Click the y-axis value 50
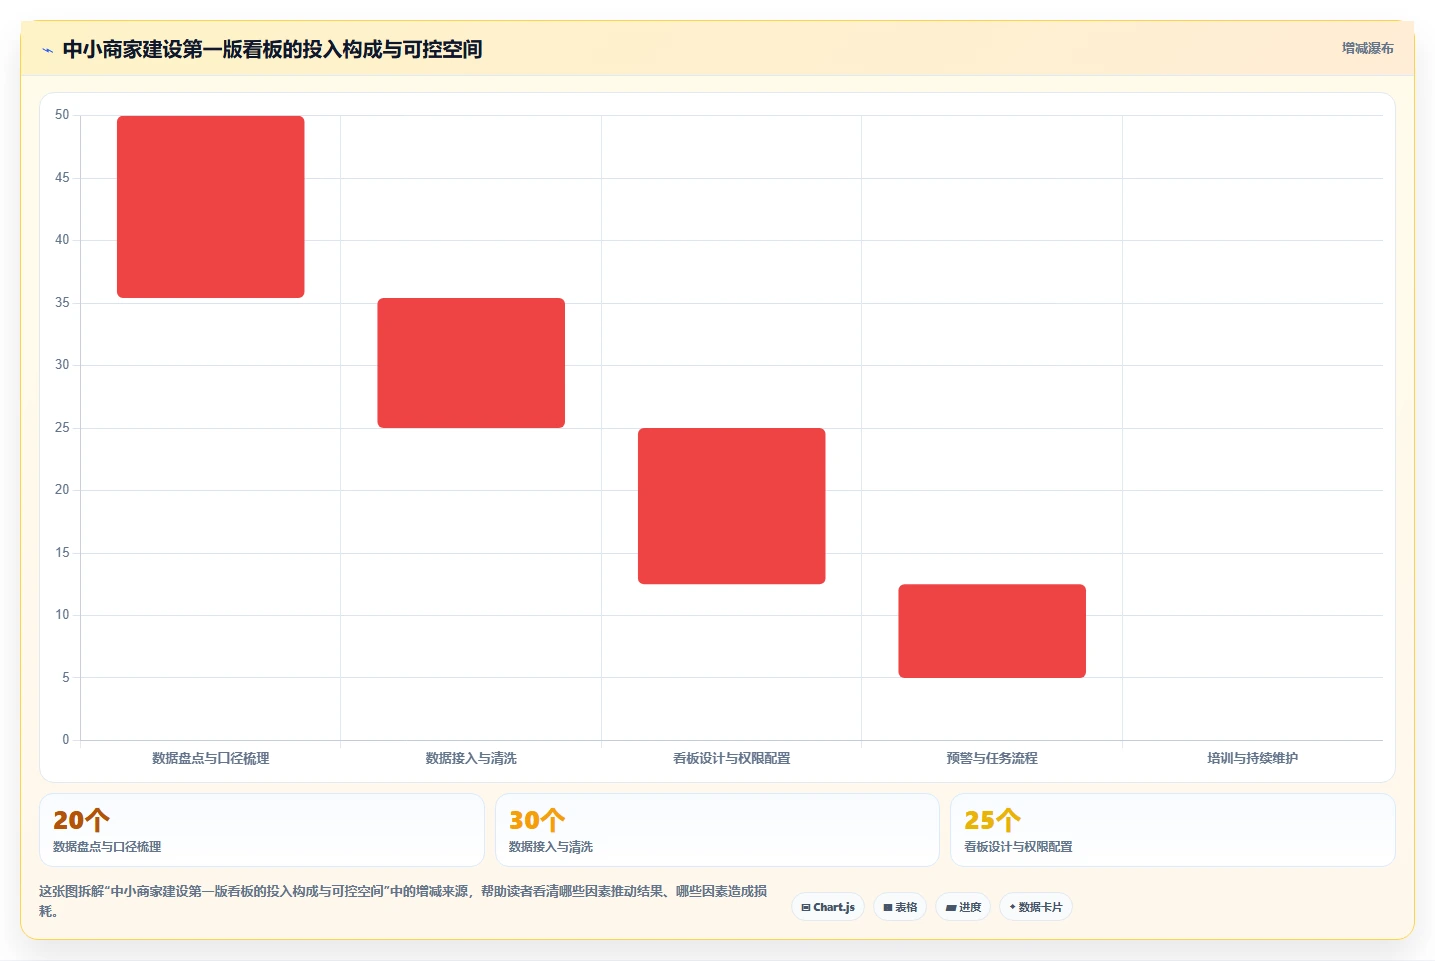Viewport: 1435px width, 961px height. click(62, 115)
